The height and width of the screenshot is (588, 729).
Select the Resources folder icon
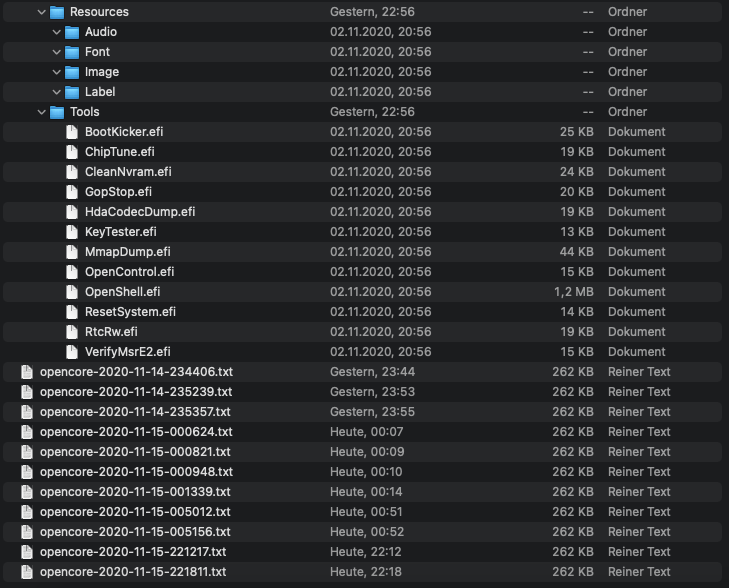57,12
